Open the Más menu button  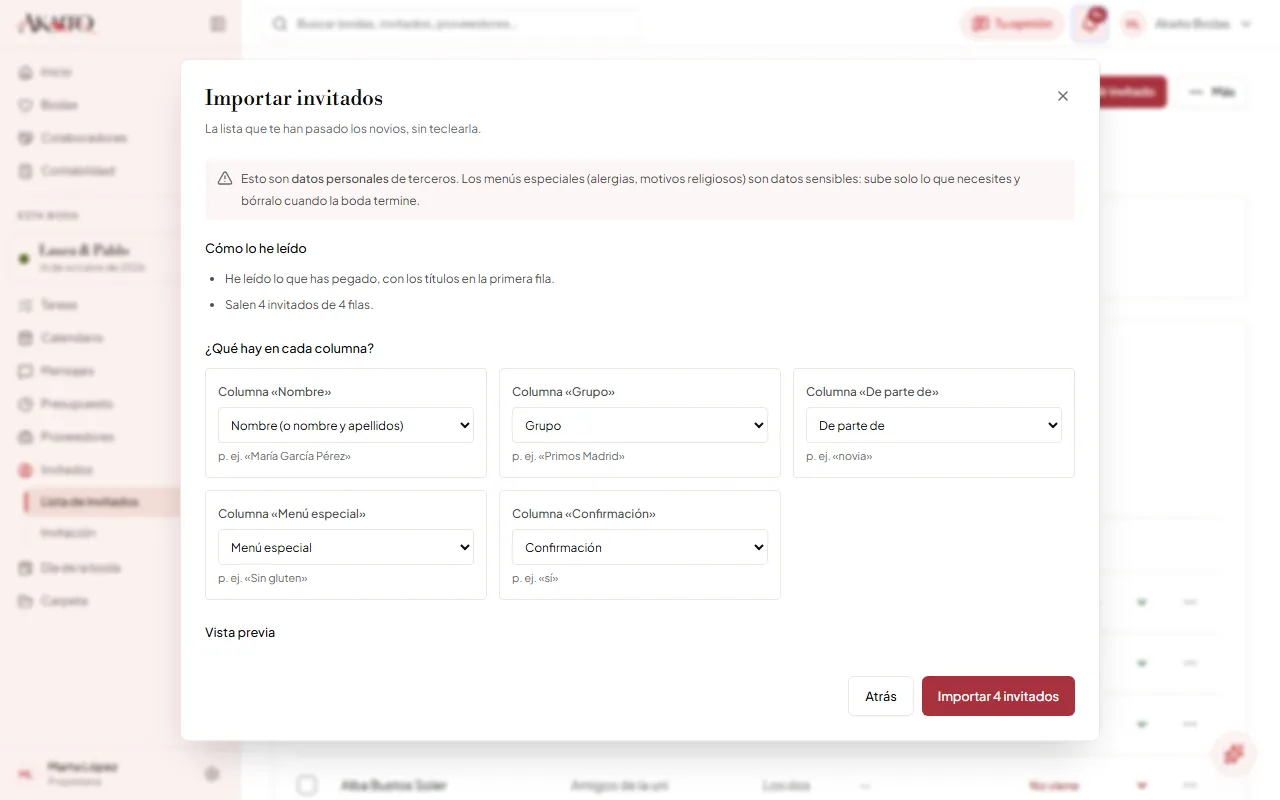(x=1211, y=92)
